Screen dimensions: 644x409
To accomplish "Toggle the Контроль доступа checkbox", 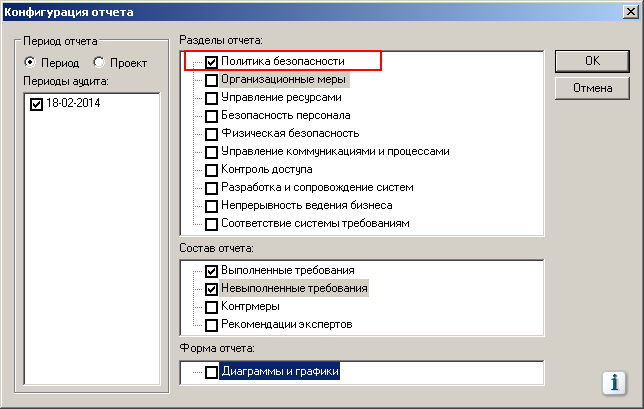I will 211,170.
